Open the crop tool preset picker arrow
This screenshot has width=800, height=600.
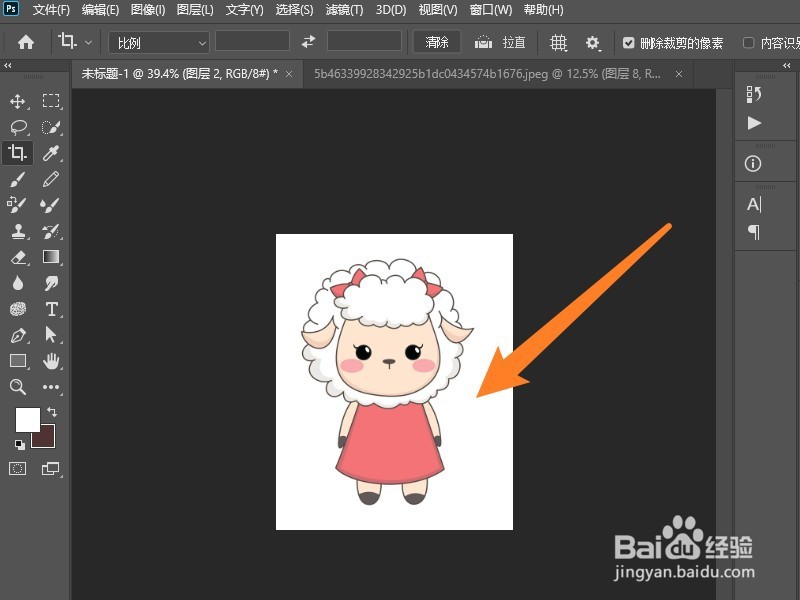88,42
